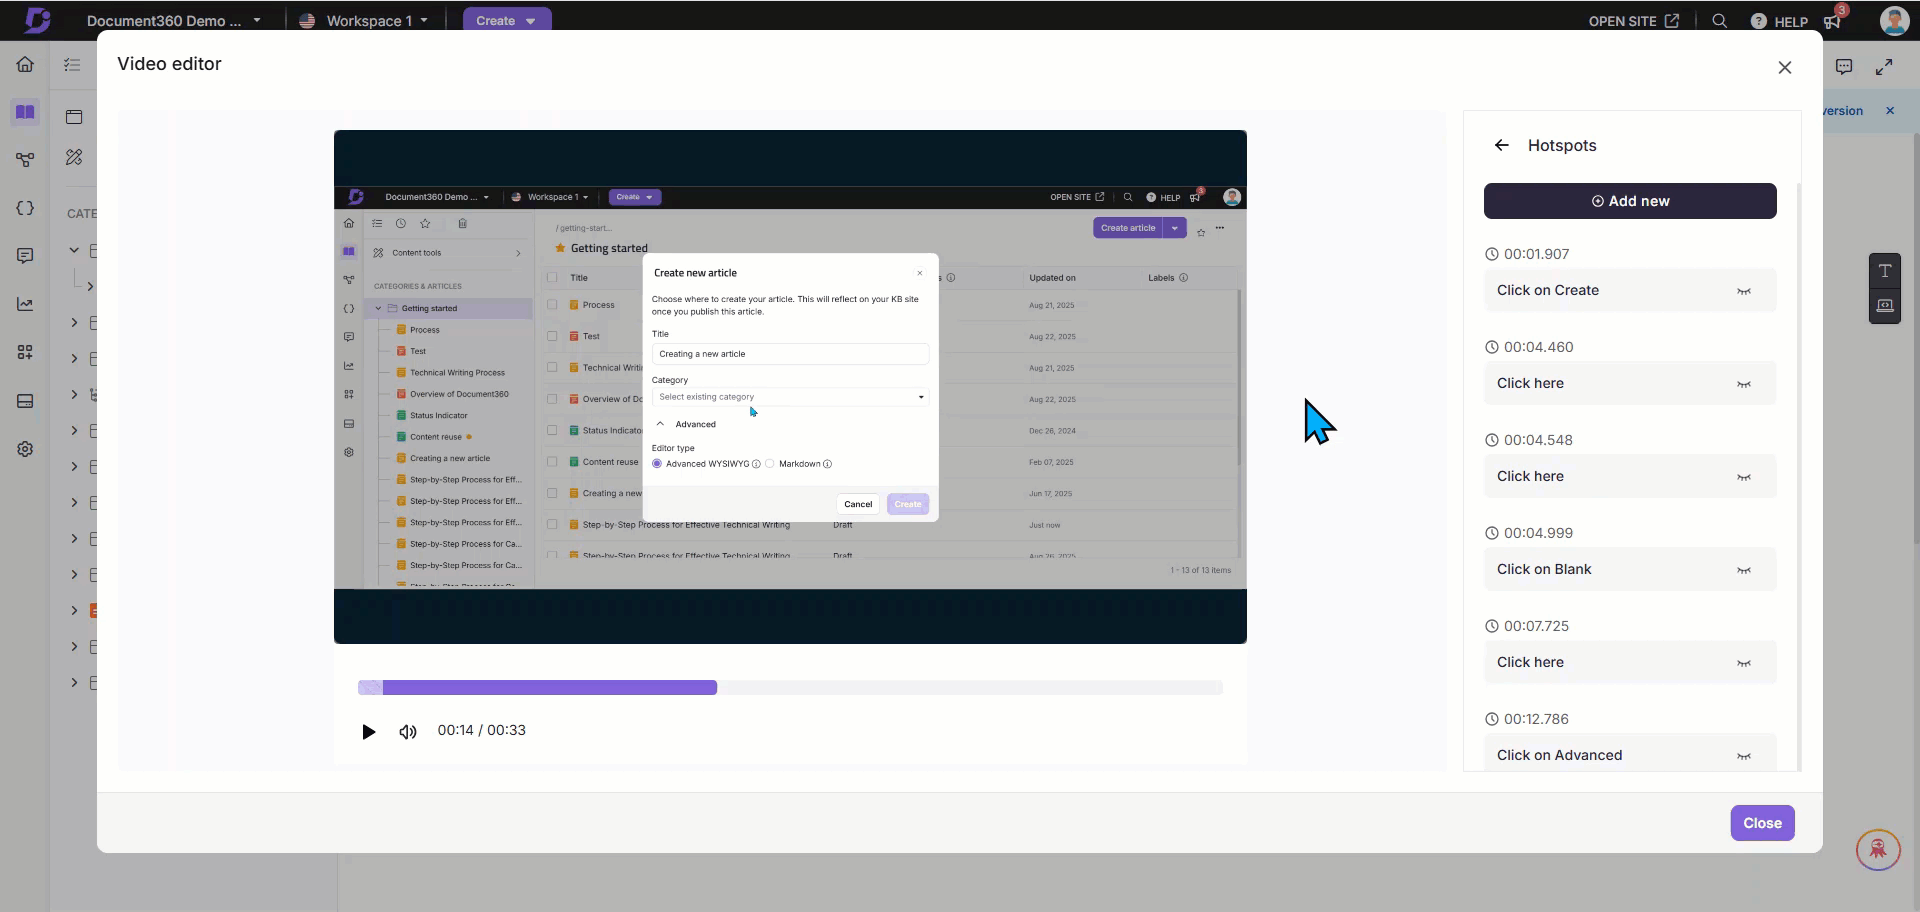1920x912 pixels.
Task: Click the Document360 logo
Action: [37, 20]
